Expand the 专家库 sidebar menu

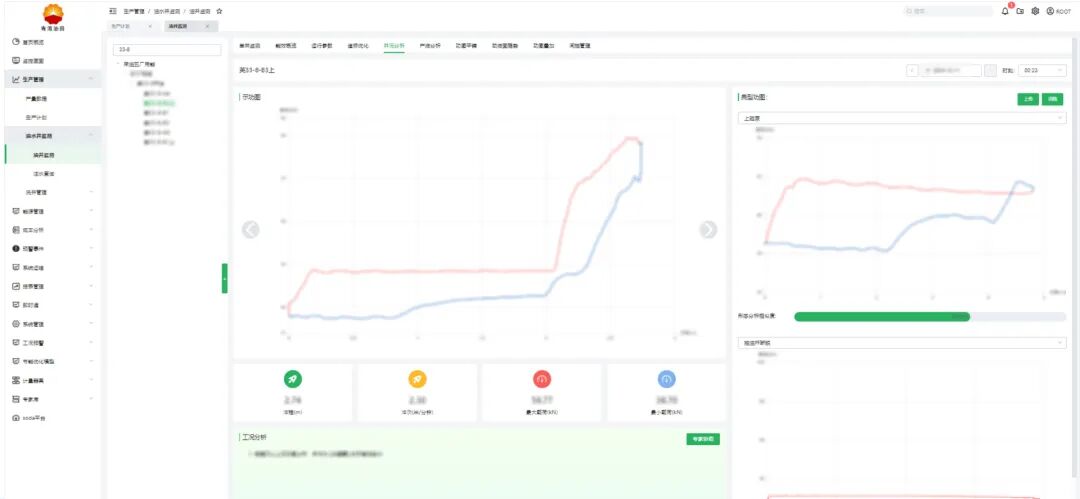coord(92,399)
